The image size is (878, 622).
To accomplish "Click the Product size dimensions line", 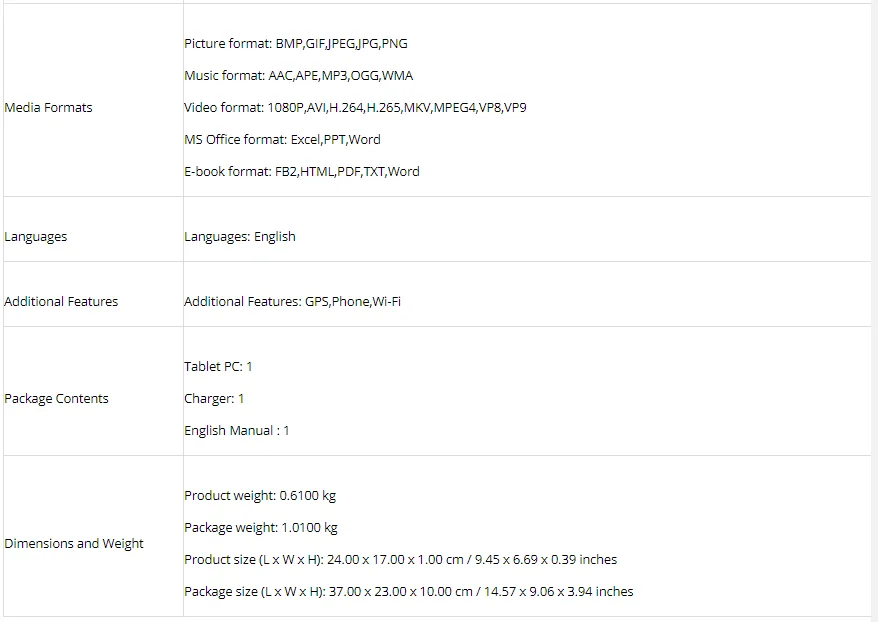I will 400,559.
